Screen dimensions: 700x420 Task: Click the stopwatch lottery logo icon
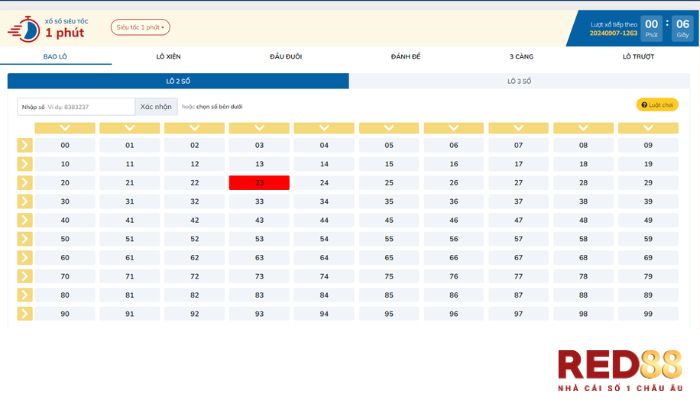click(x=24, y=29)
